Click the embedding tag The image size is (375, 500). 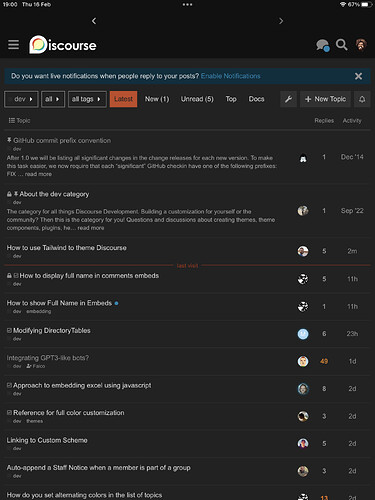(39, 311)
